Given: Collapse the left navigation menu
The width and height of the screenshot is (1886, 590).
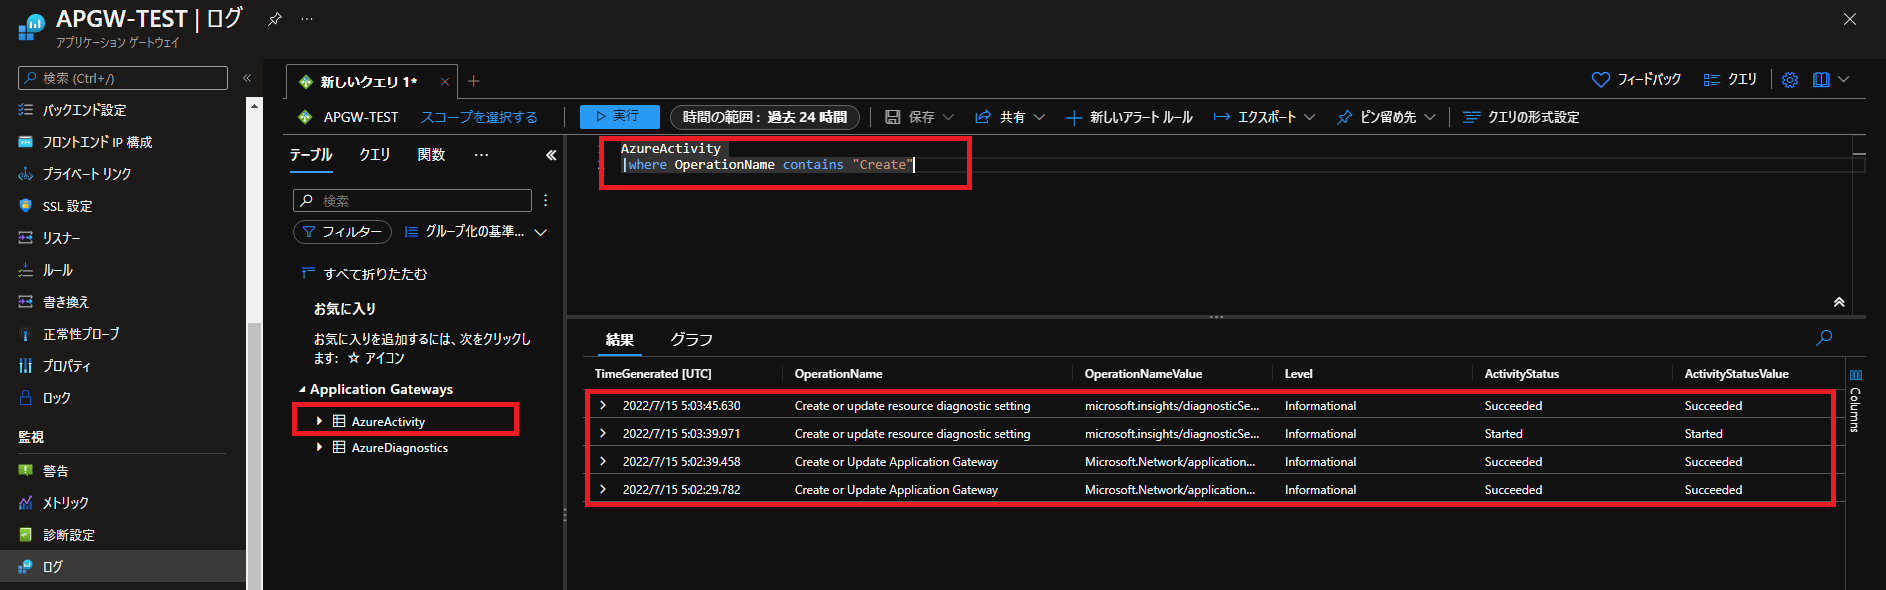Looking at the screenshot, I should coord(247,78).
